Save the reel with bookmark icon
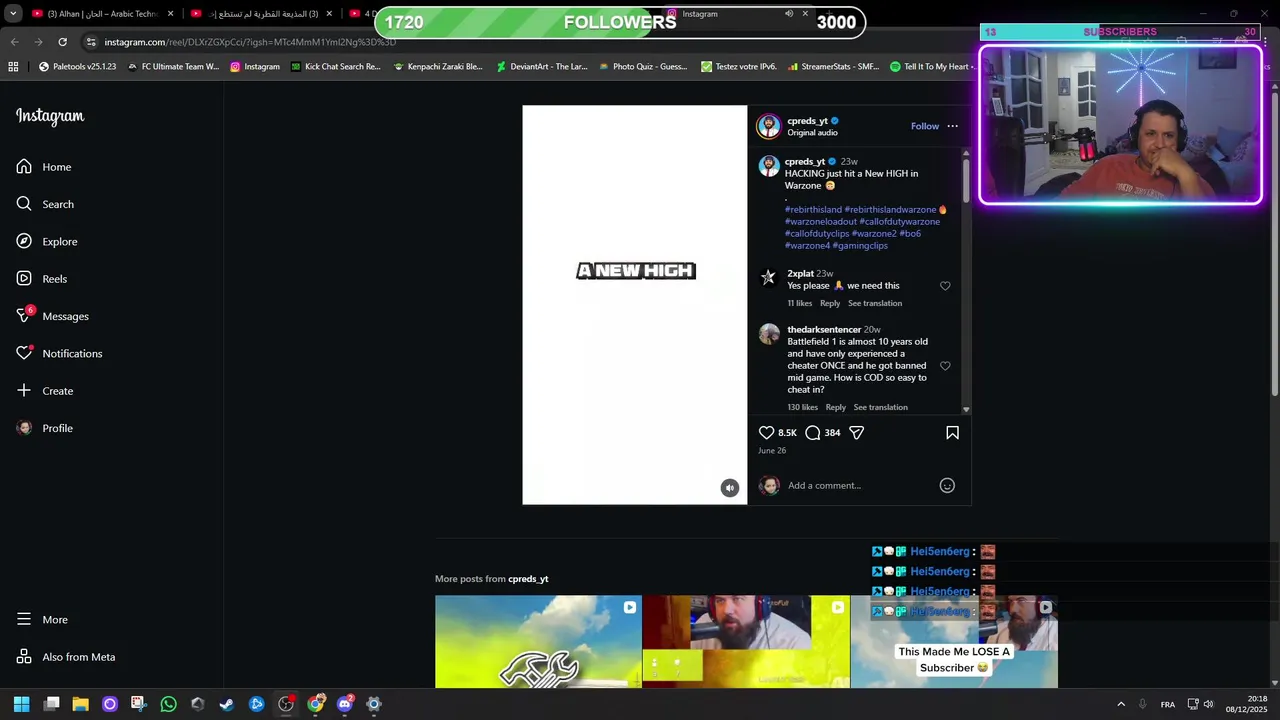The height and width of the screenshot is (720, 1280). 952,433
